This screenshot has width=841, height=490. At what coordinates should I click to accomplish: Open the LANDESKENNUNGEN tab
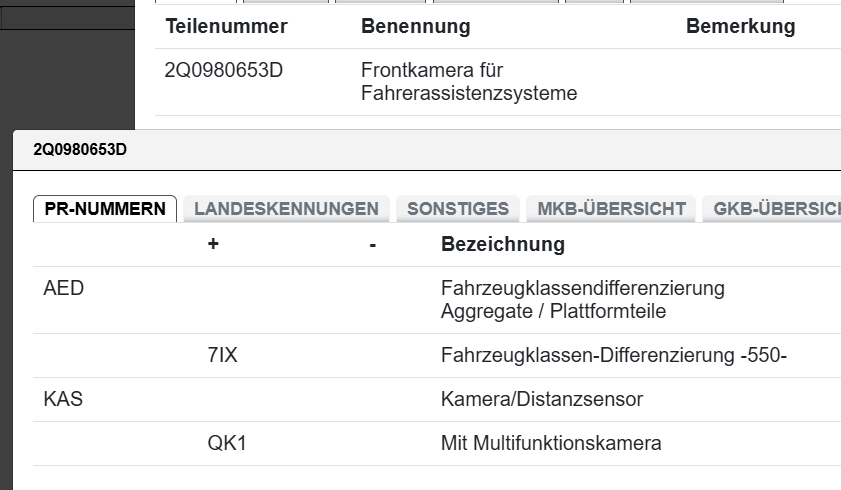pos(286,209)
